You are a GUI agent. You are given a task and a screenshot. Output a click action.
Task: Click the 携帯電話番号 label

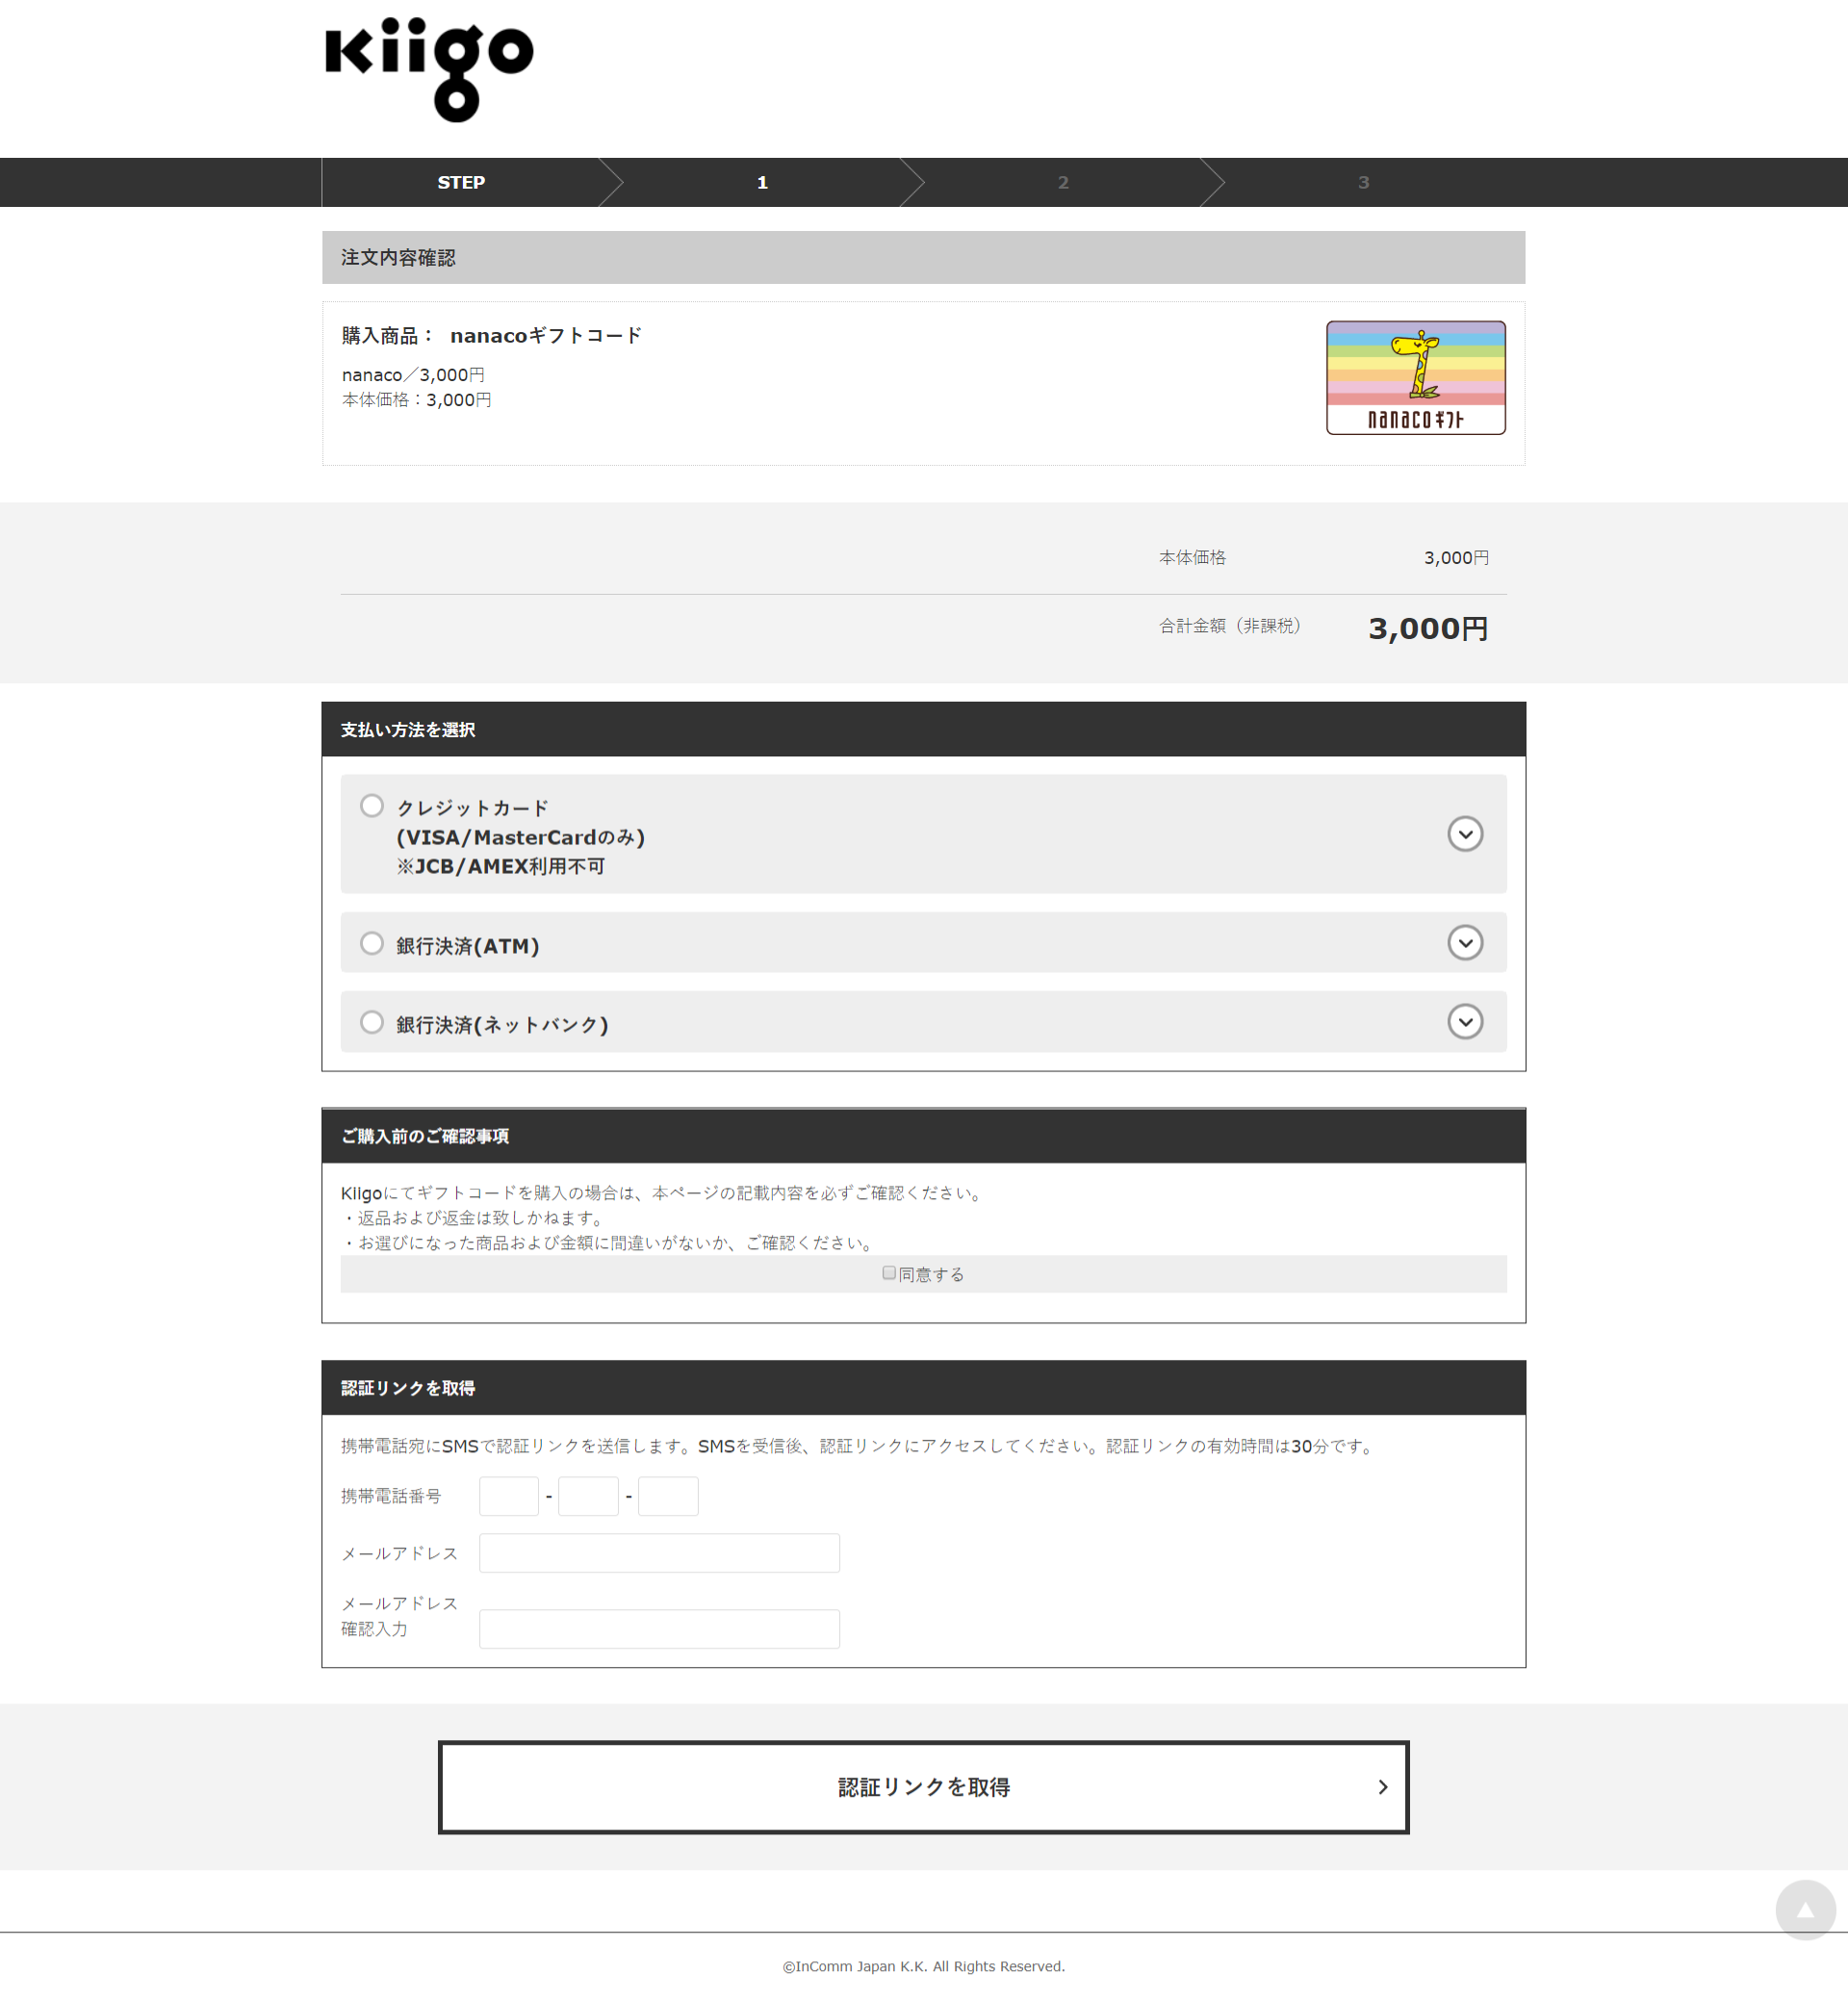tap(391, 1496)
